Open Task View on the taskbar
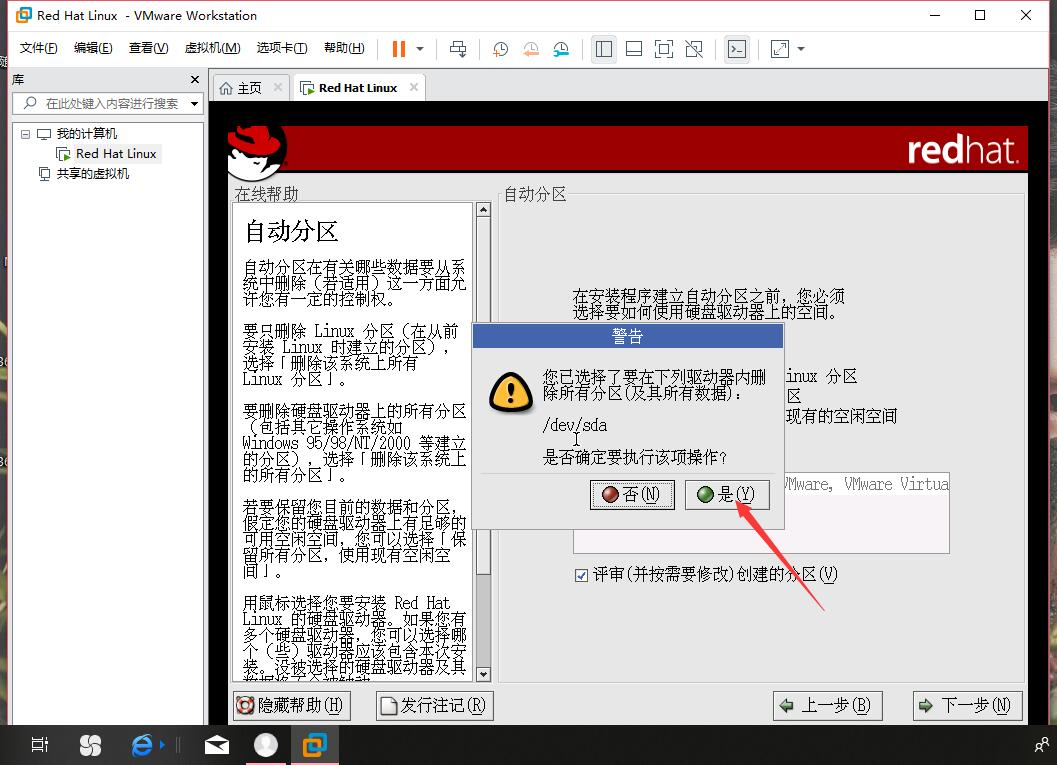 coord(40,745)
